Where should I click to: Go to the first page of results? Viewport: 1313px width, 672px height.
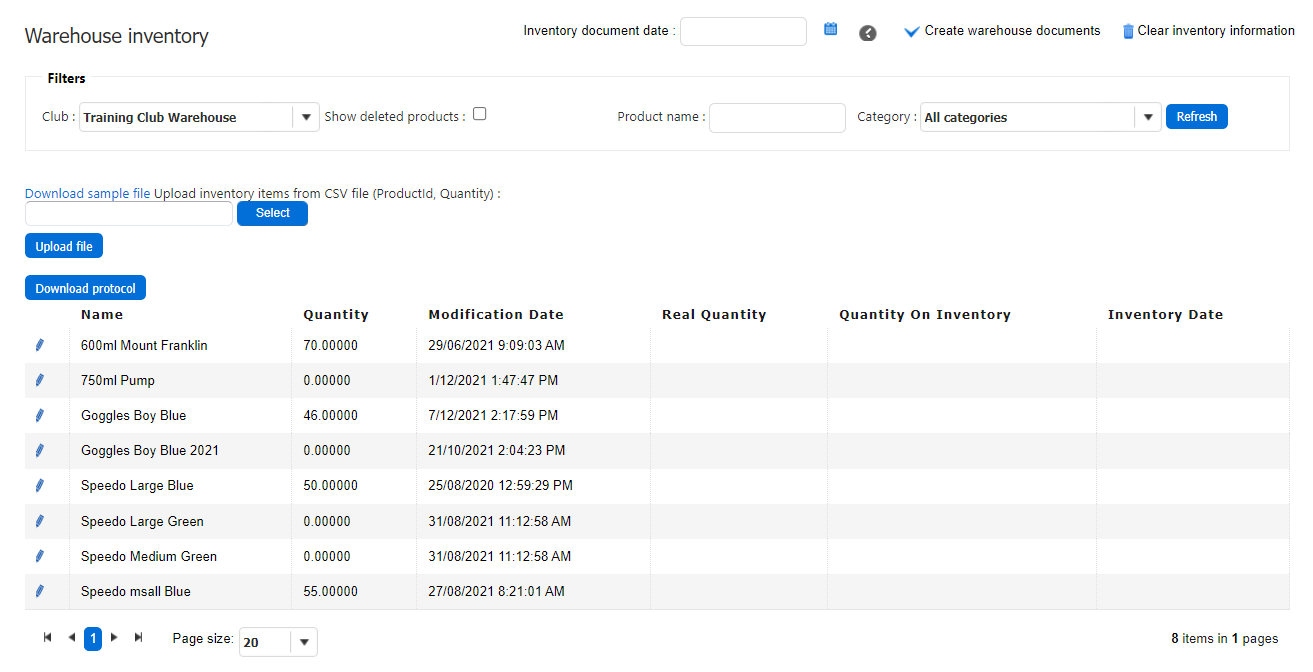click(47, 638)
